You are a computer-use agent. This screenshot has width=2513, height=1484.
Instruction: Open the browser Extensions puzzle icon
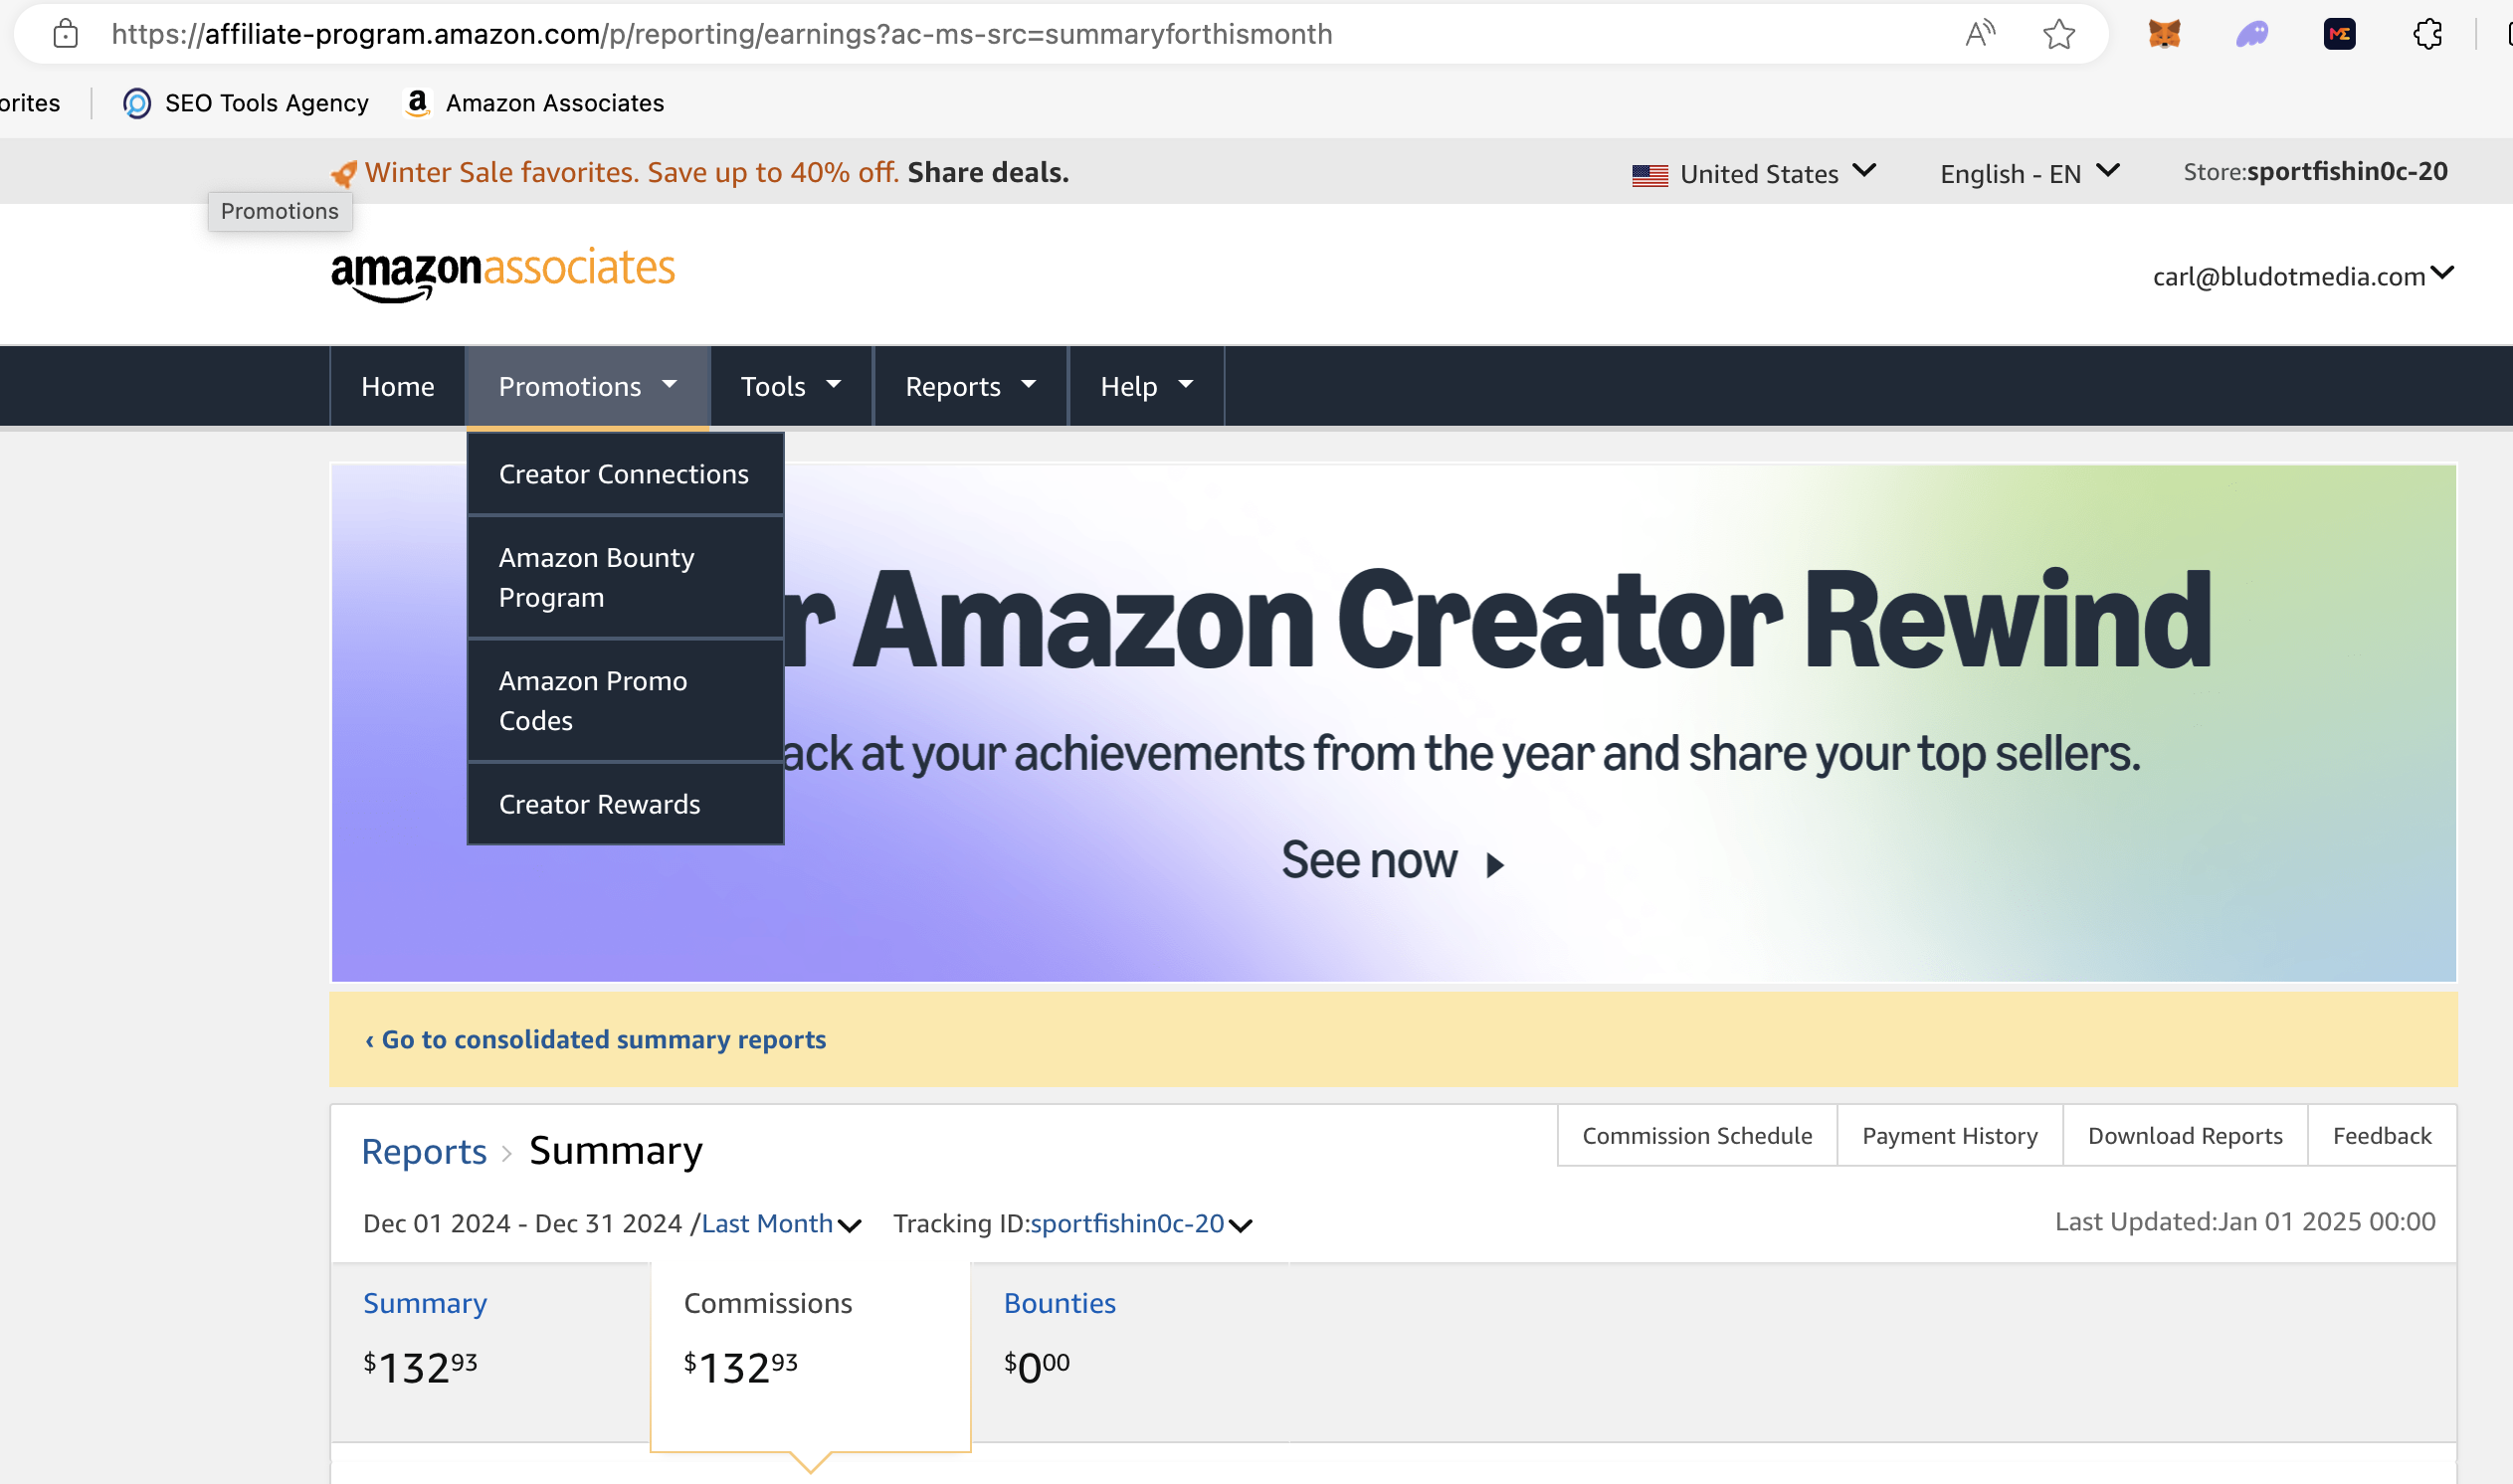pos(2427,34)
